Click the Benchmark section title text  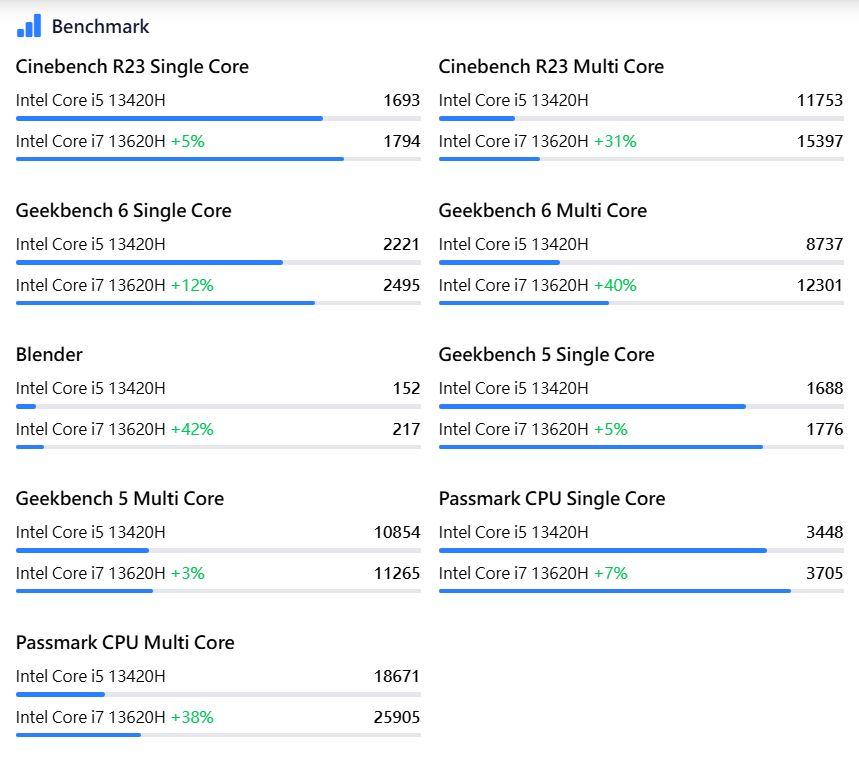[100, 27]
